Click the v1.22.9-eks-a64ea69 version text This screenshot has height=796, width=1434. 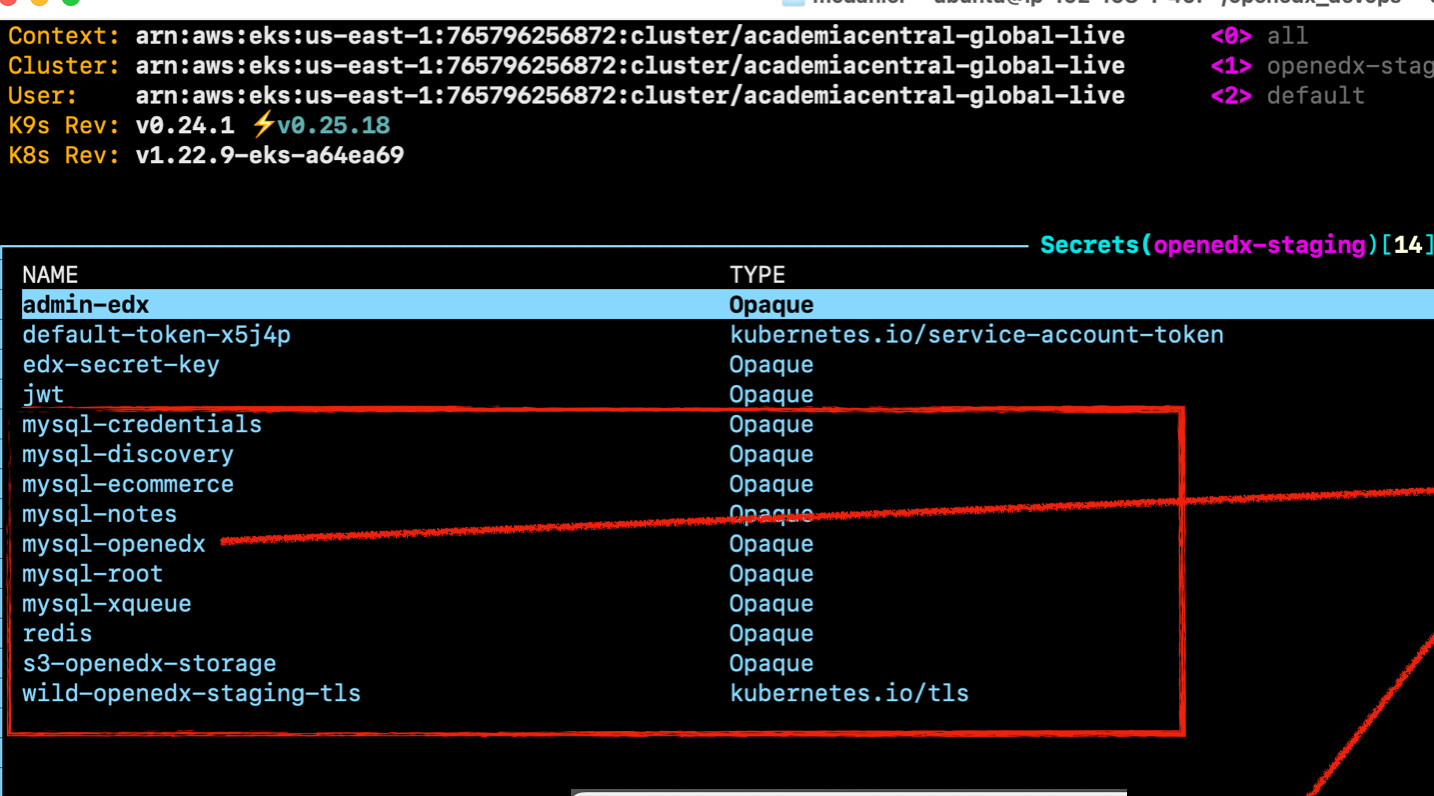tap(270, 156)
